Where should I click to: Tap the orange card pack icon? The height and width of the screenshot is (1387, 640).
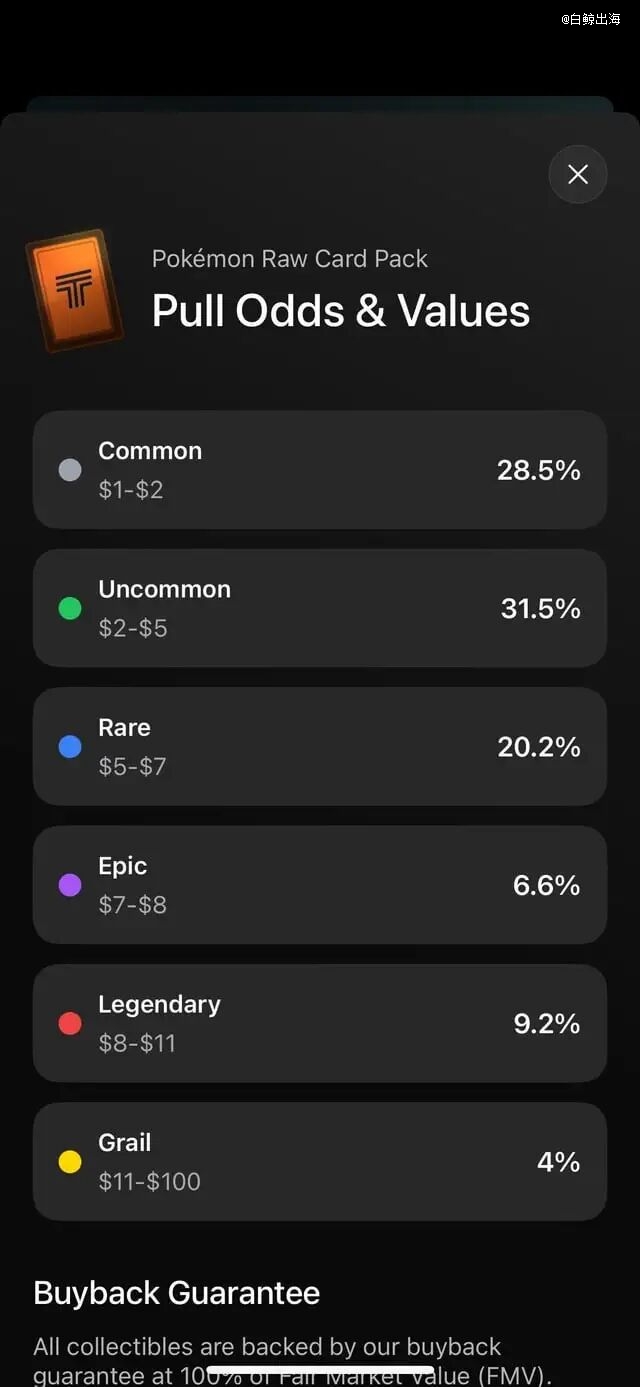[75, 291]
